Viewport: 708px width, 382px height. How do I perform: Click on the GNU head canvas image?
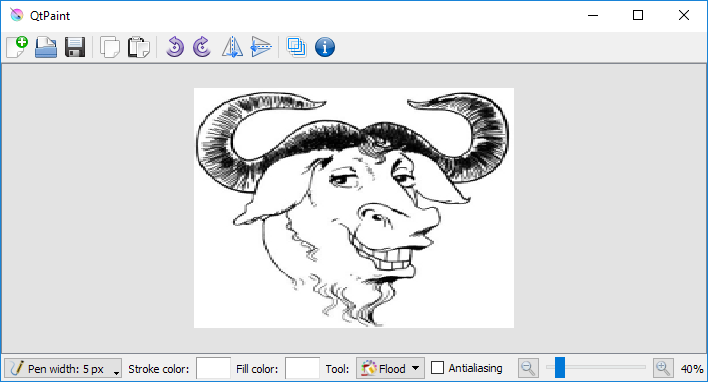[354, 208]
